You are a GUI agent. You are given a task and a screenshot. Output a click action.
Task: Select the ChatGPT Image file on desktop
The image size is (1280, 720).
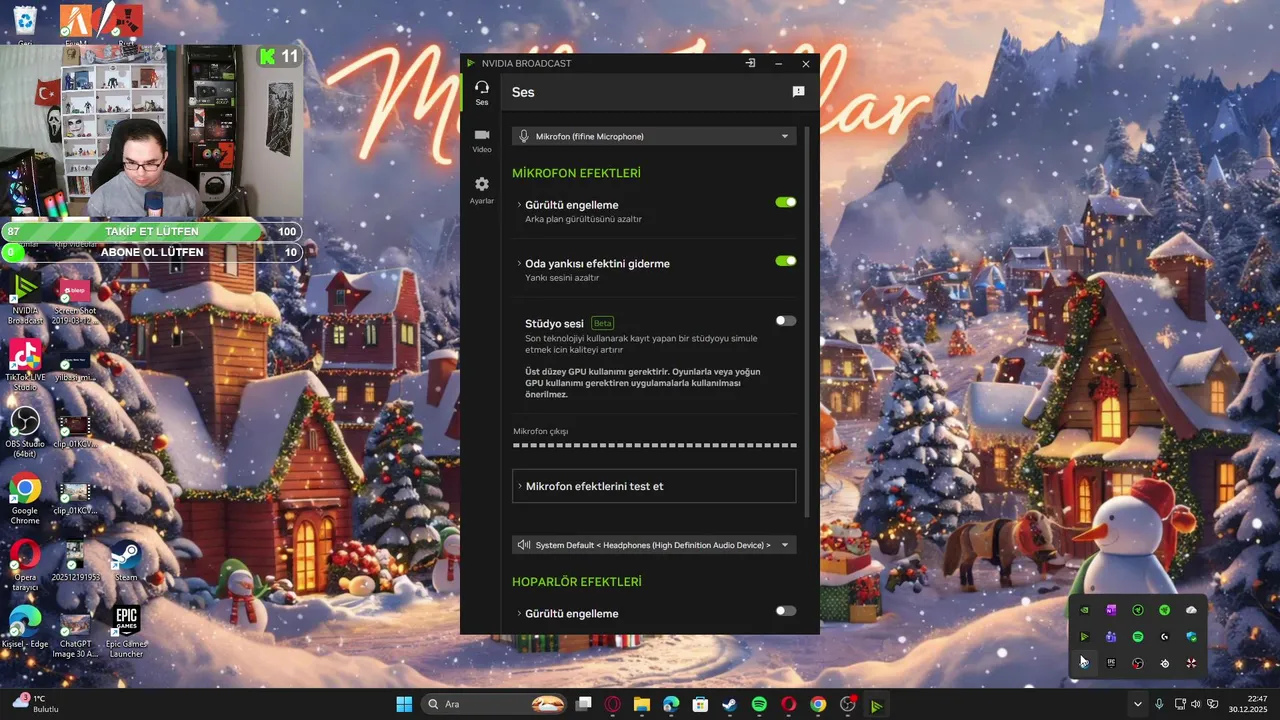[75, 634]
